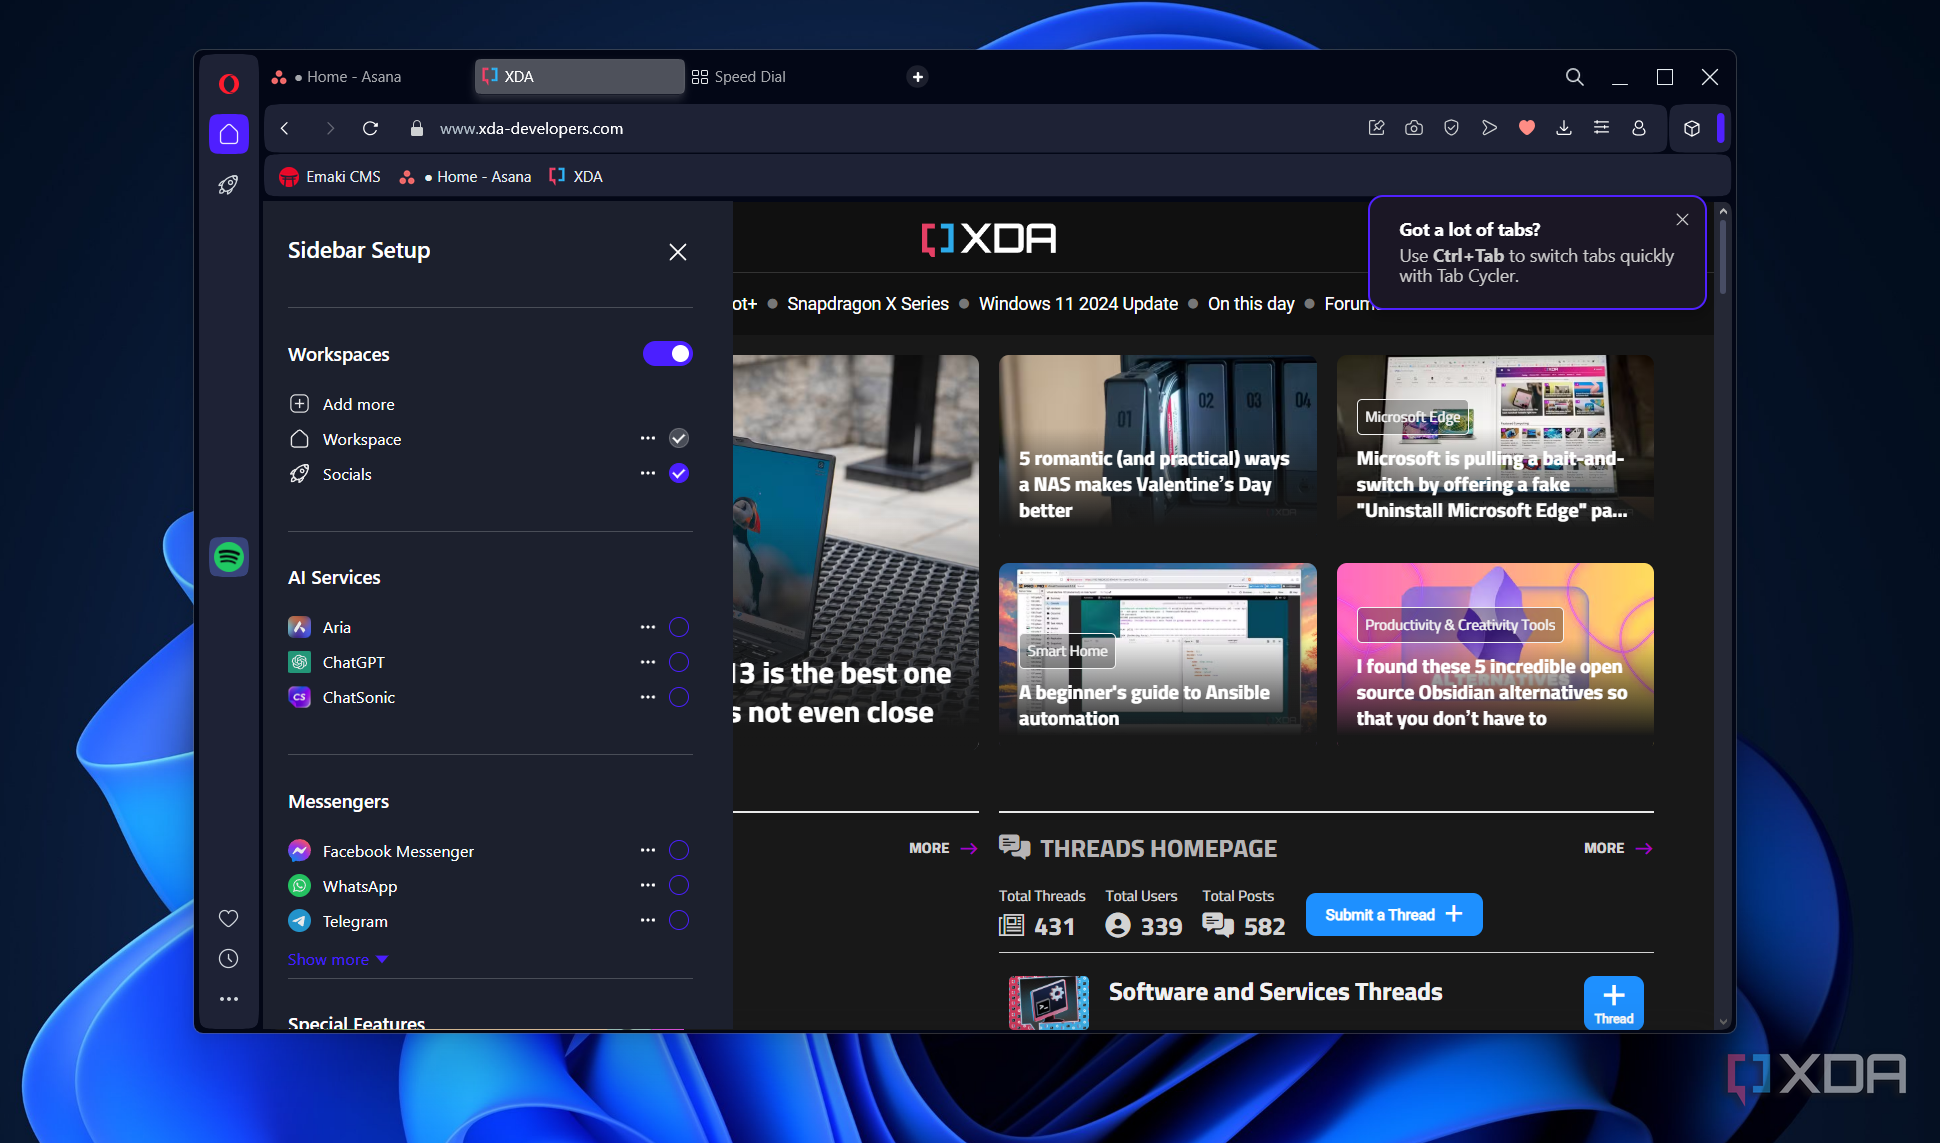Screen dimensions: 1940x1143
Task: Open options menu for Aria
Action: (x=648, y=627)
